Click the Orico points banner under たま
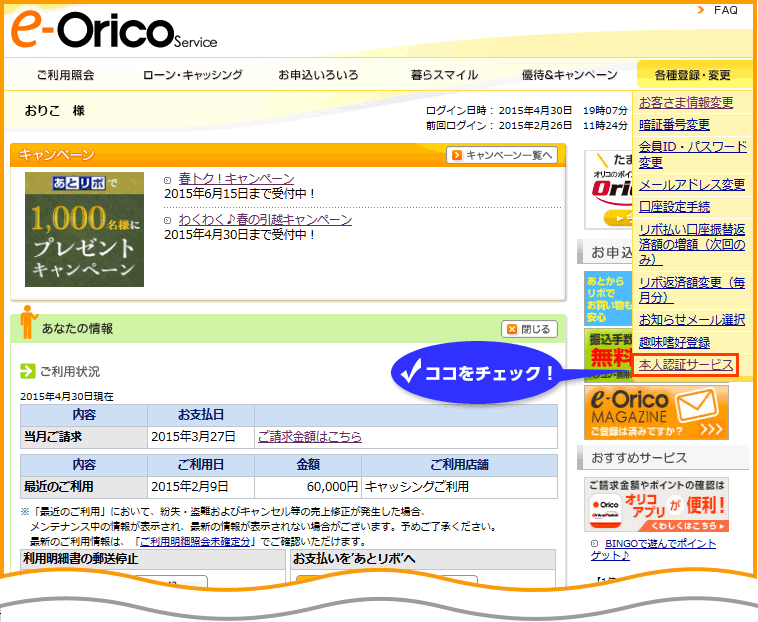The image size is (758, 622). pos(609,189)
